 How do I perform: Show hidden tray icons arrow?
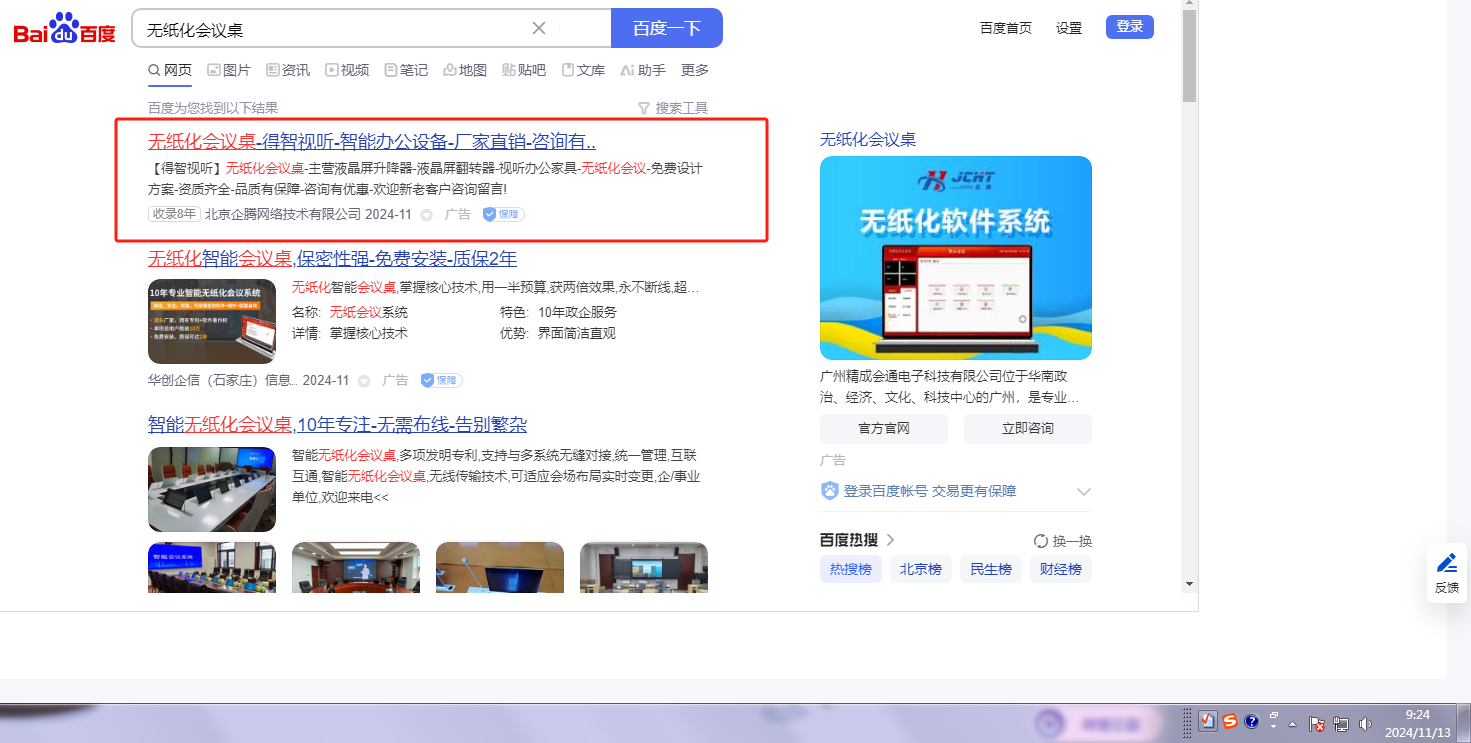click(1292, 723)
